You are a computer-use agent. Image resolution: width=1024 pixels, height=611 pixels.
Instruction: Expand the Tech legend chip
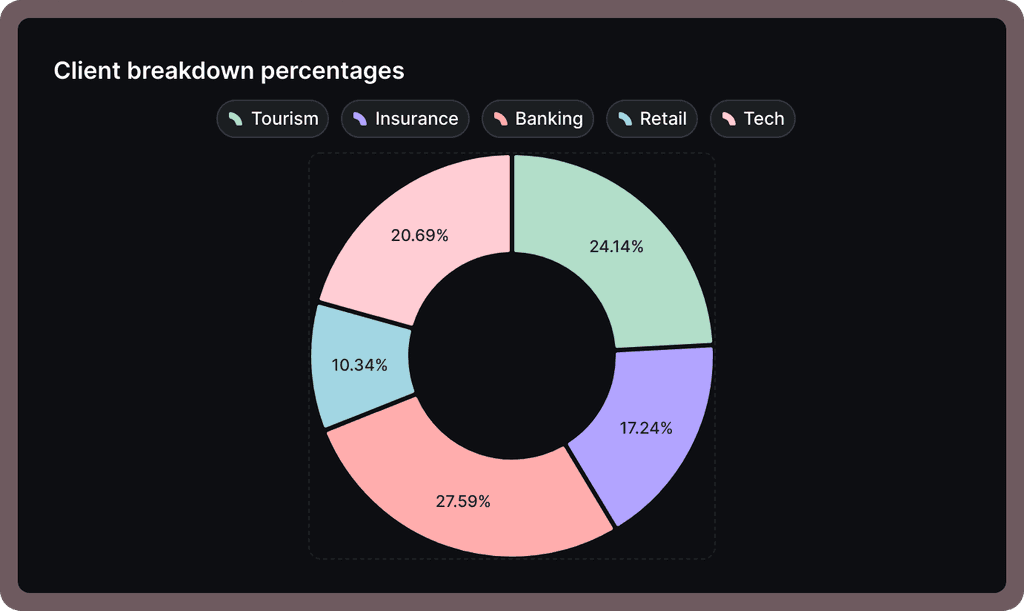click(x=752, y=118)
